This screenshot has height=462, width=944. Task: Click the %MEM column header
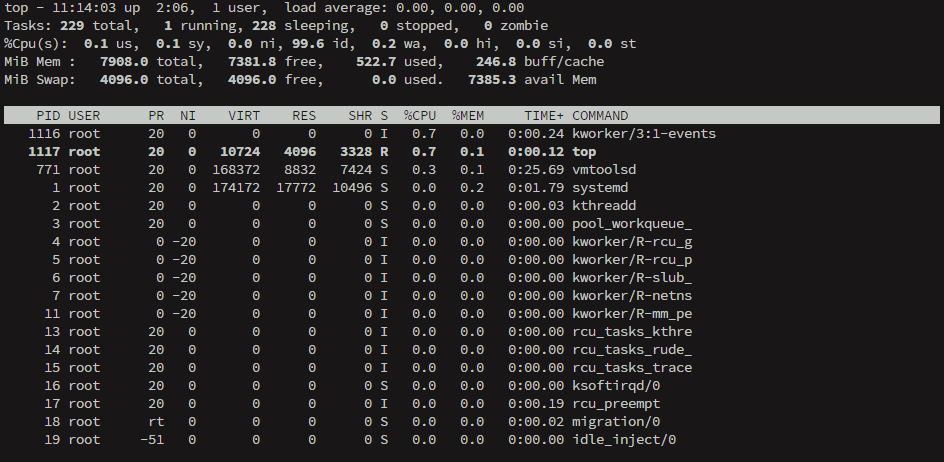coord(468,116)
